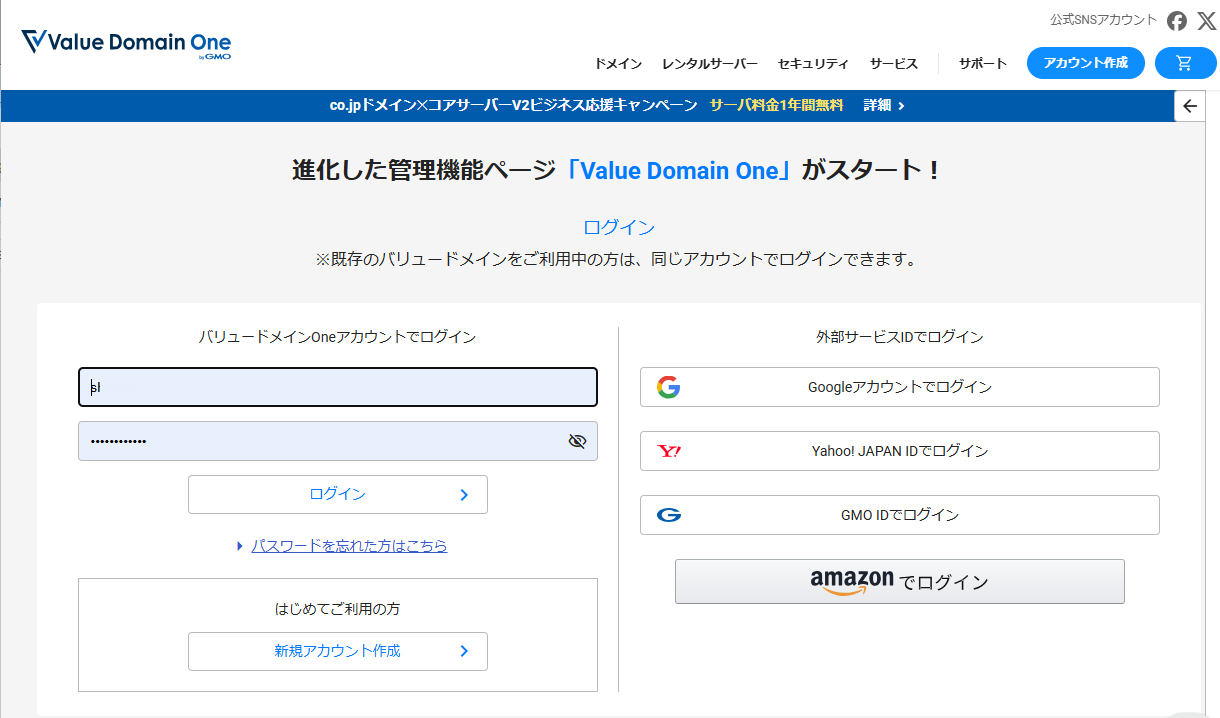Focus the account username input field
The width and height of the screenshot is (1220, 718).
(x=338, y=387)
